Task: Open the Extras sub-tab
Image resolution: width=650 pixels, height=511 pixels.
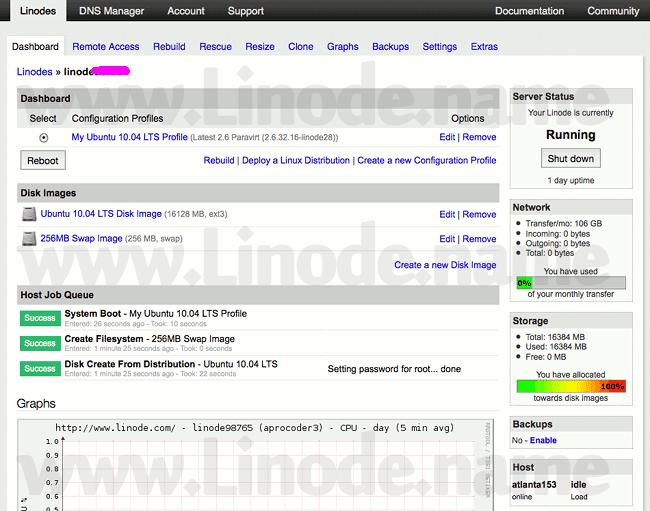Action: coord(484,46)
